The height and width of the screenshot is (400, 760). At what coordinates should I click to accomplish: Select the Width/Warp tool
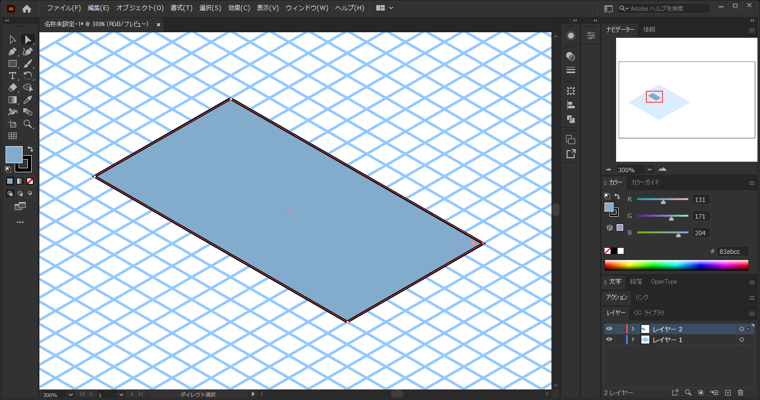tap(12, 112)
